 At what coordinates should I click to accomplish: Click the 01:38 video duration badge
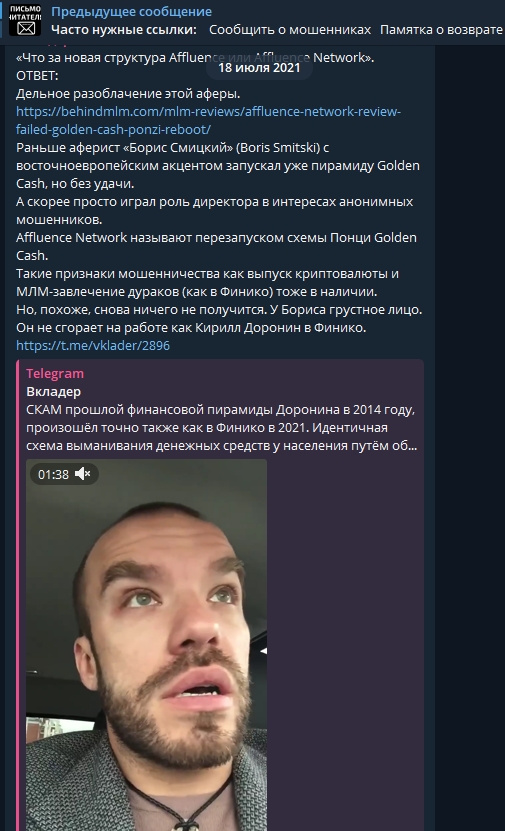click(54, 474)
